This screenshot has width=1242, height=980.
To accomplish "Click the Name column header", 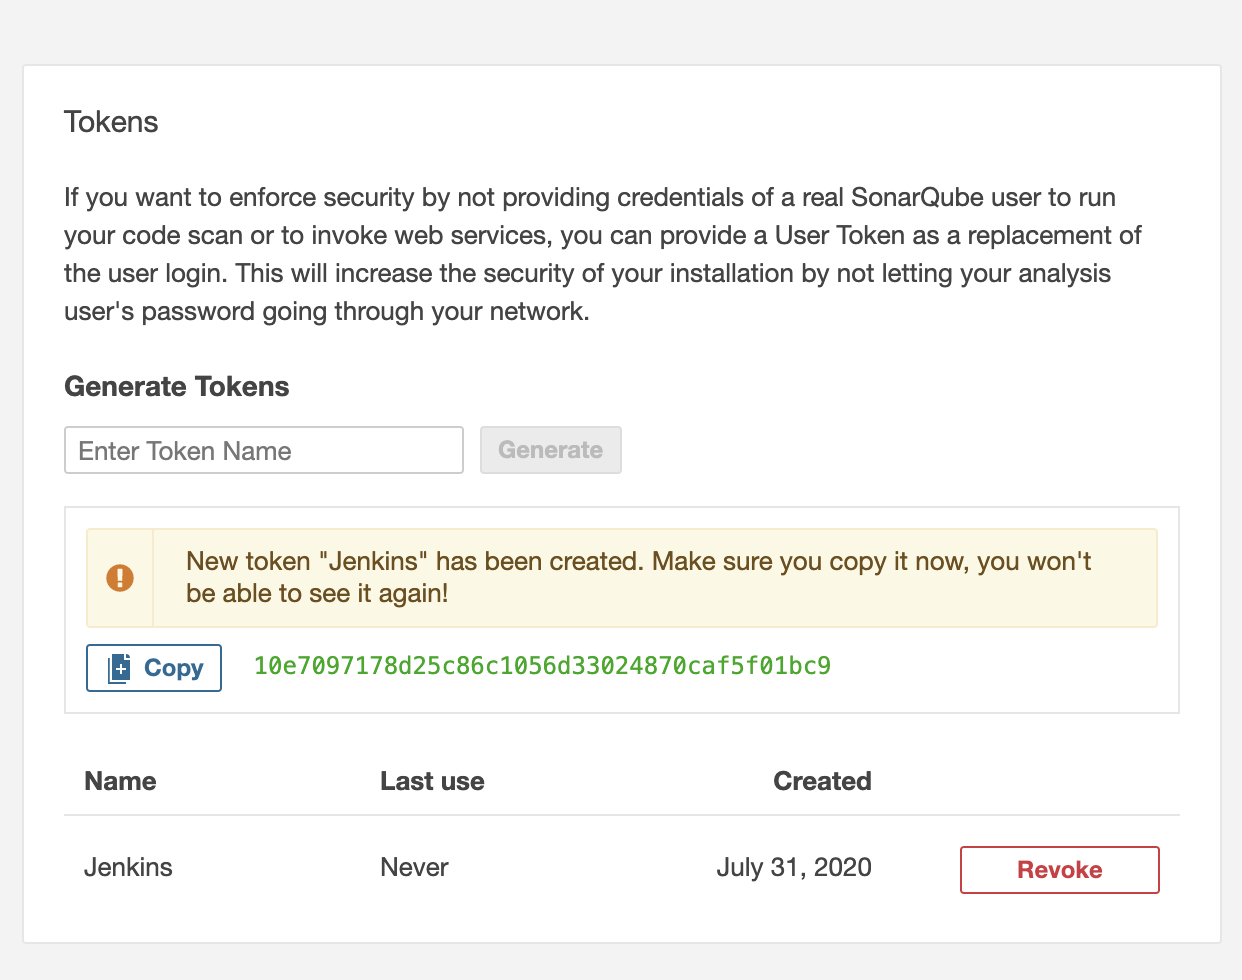I will pos(120,781).
